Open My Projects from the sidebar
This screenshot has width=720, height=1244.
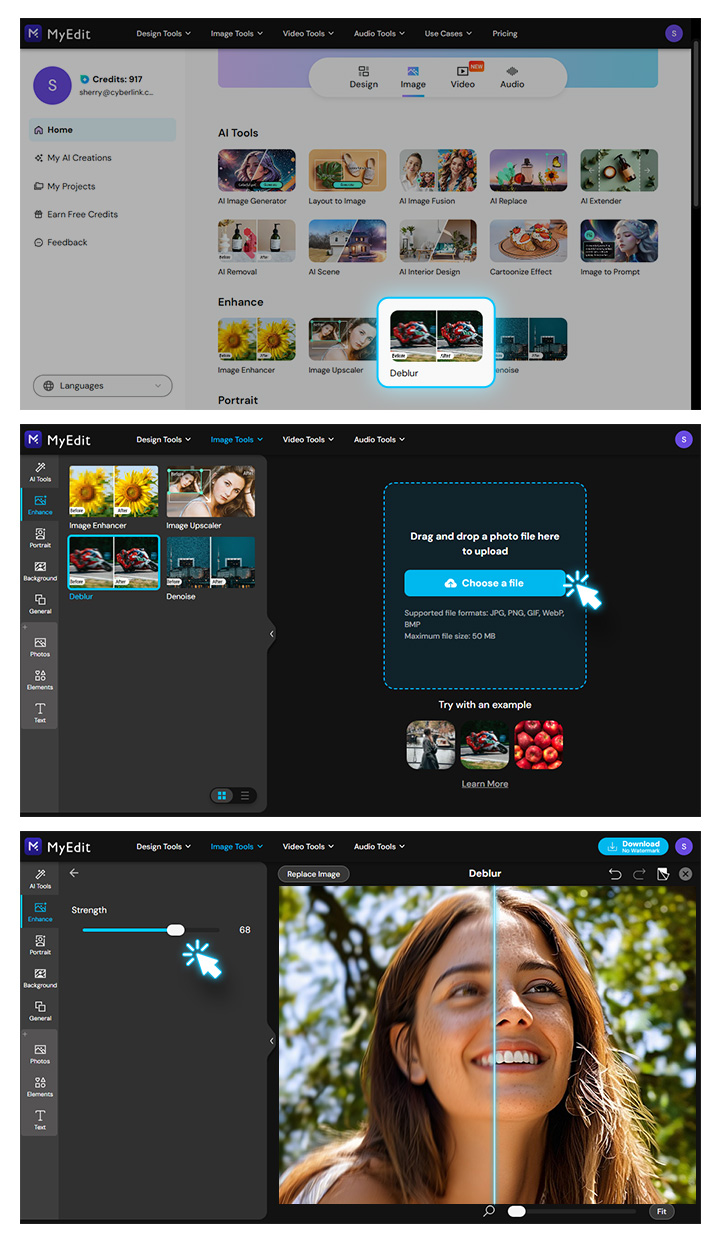[x=71, y=186]
